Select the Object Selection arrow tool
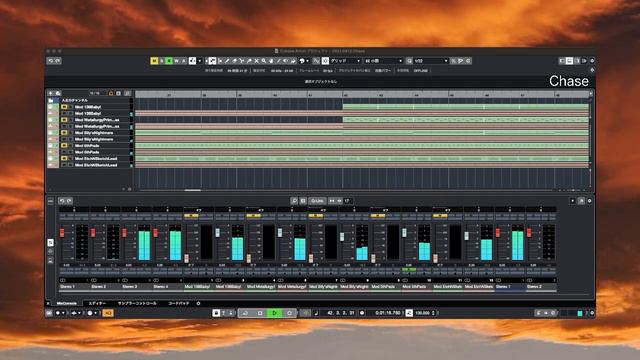This screenshot has width=640, height=360. coord(213,61)
